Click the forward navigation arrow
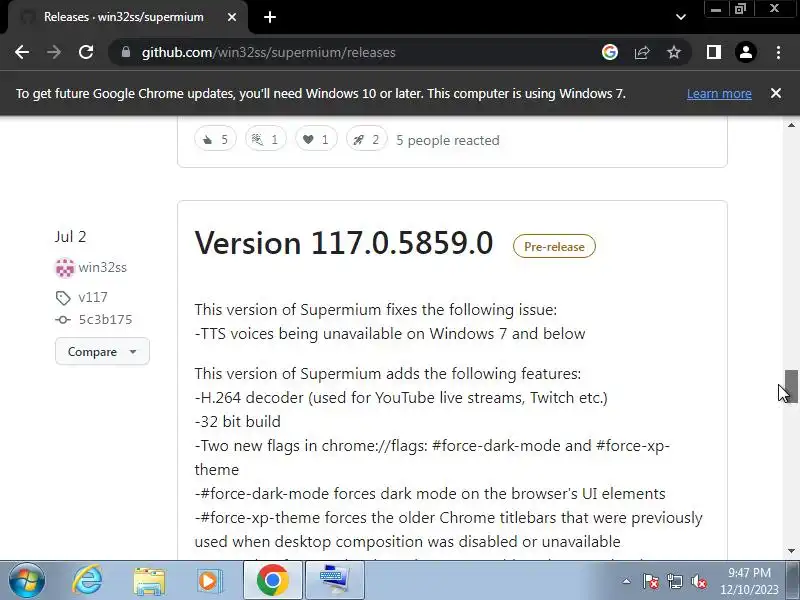Image resolution: width=800 pixels, height=600 pixels. coord(54,52)
